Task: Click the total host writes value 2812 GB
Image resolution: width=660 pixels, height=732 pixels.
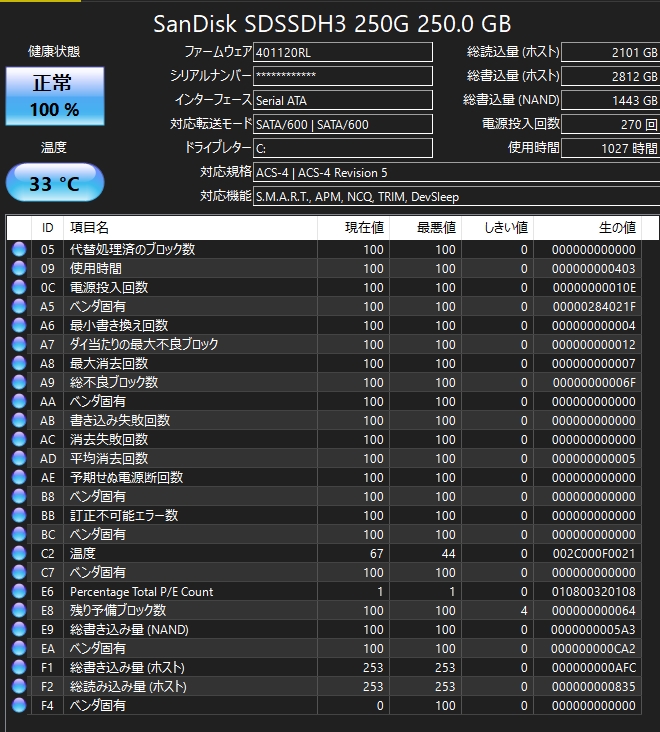Action: coord(611,76)
